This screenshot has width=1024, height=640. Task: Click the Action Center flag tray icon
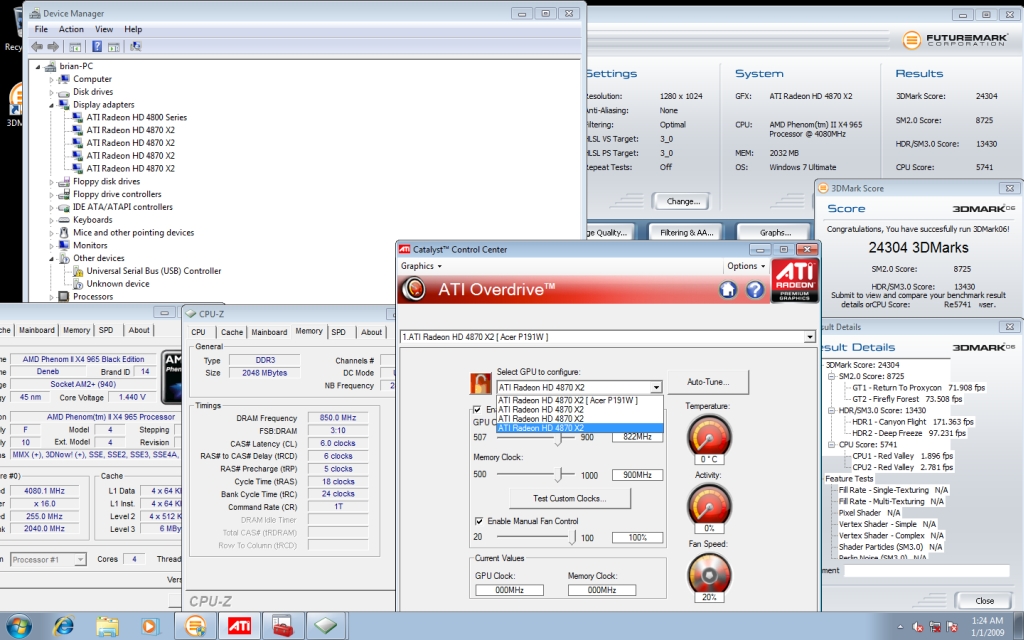click(x=952, y=627)
